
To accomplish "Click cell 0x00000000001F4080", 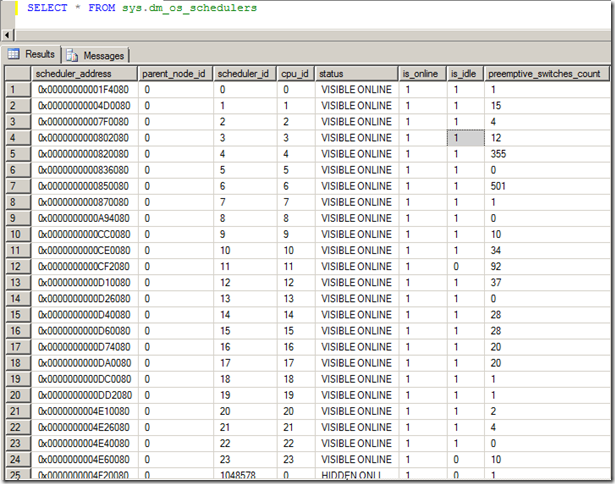I will click(85, 90).
